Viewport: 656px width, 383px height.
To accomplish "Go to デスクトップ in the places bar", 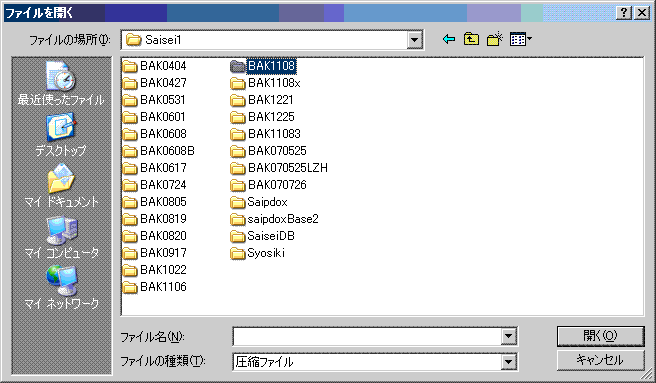I will point(61,134).
